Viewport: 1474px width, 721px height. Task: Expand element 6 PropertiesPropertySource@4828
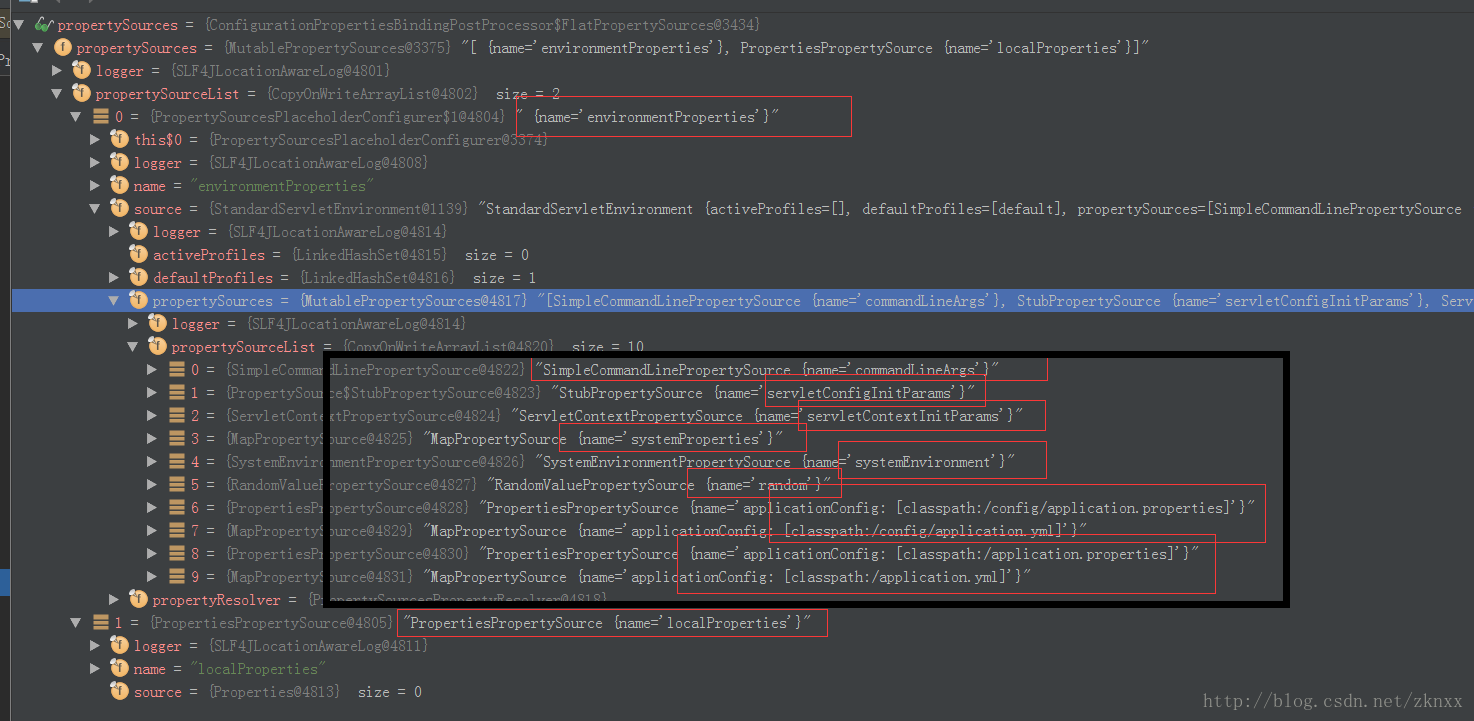[x=152, y=507]
